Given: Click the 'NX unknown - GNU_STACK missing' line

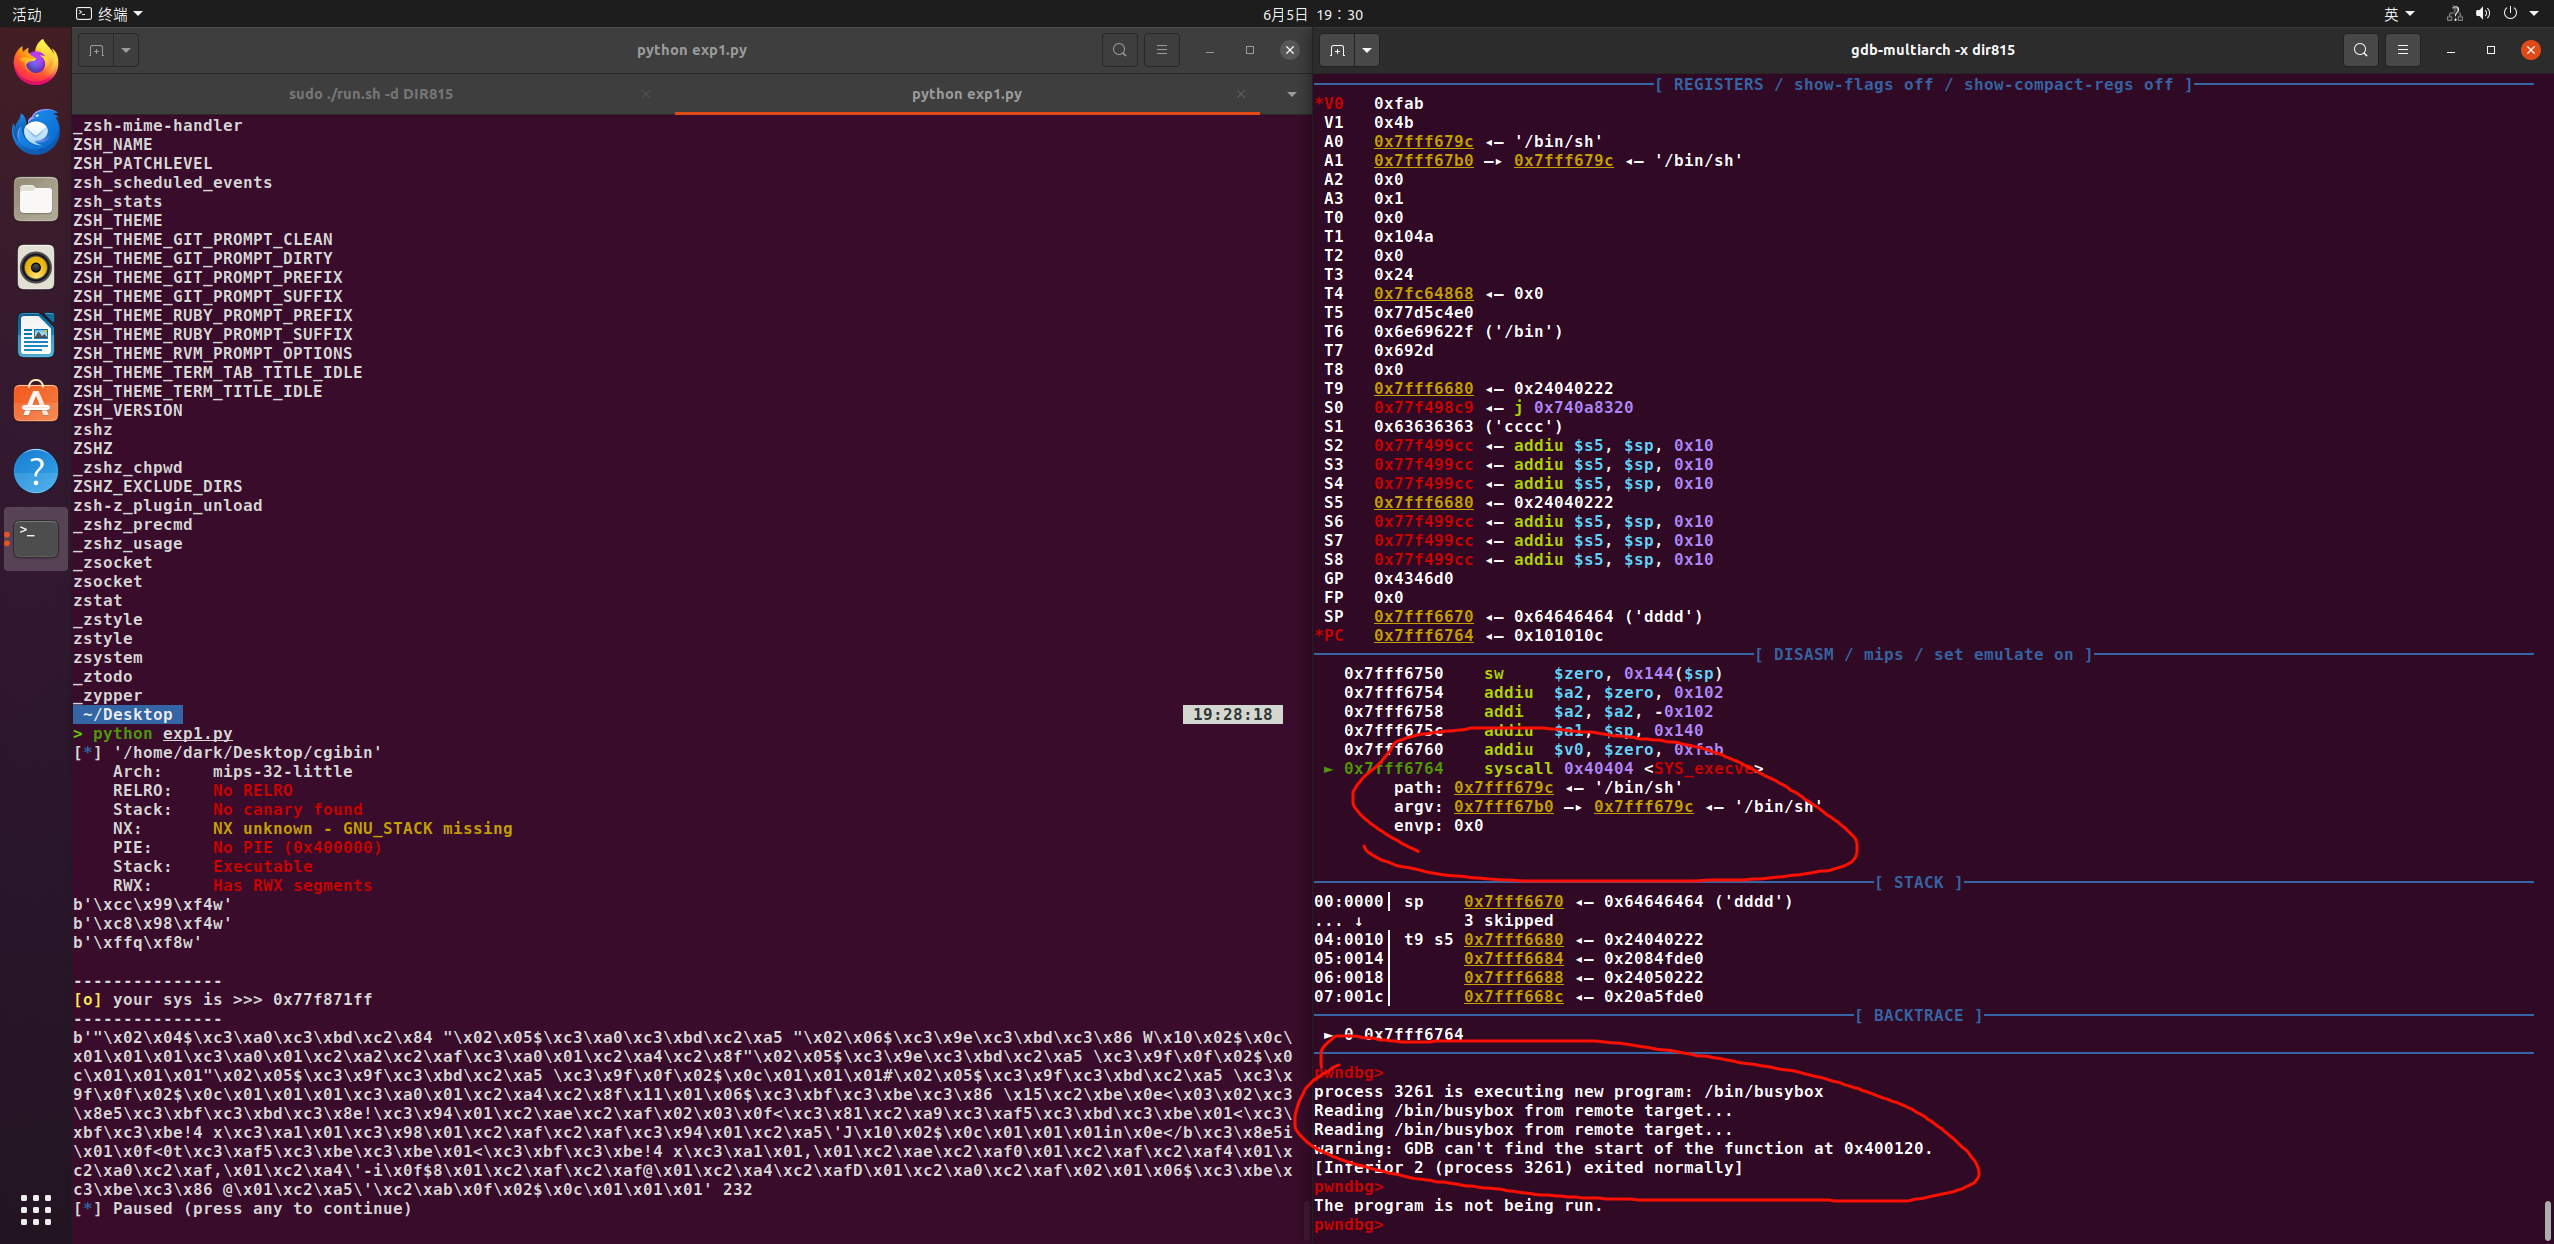Looking at the screenshot, I should click(x=362, y=828).
